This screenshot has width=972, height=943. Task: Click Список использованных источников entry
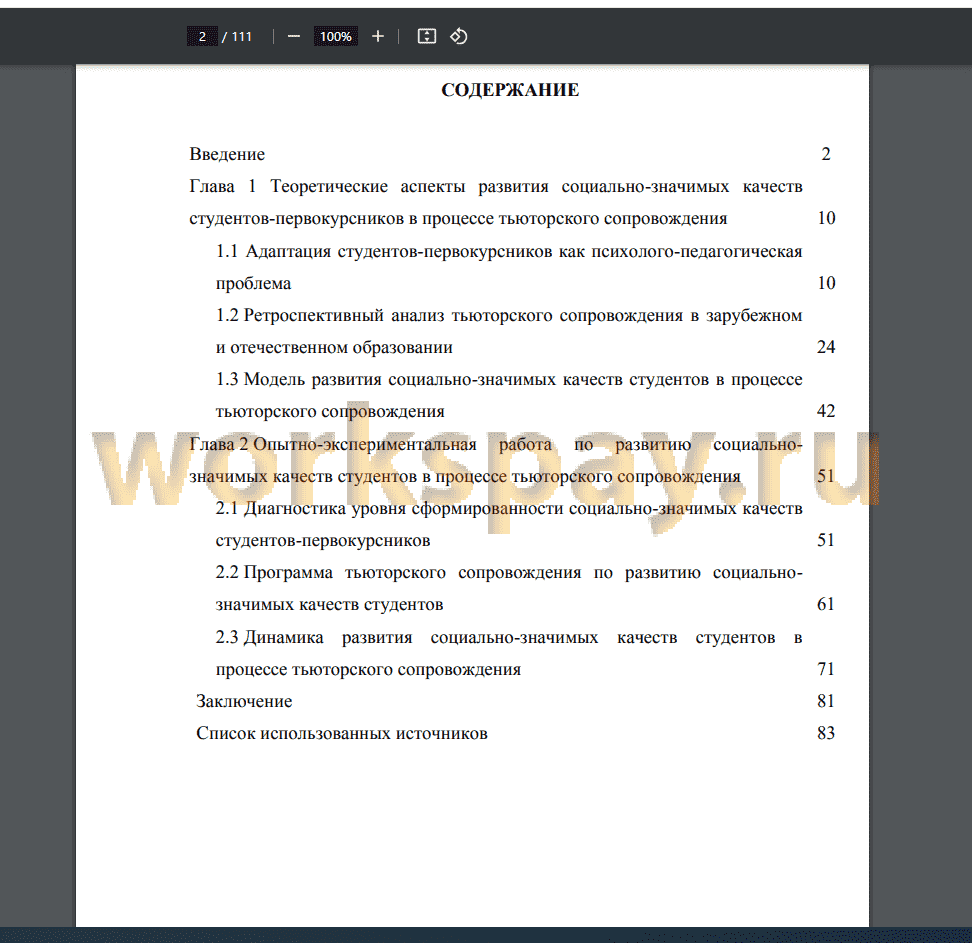[342, 733]
